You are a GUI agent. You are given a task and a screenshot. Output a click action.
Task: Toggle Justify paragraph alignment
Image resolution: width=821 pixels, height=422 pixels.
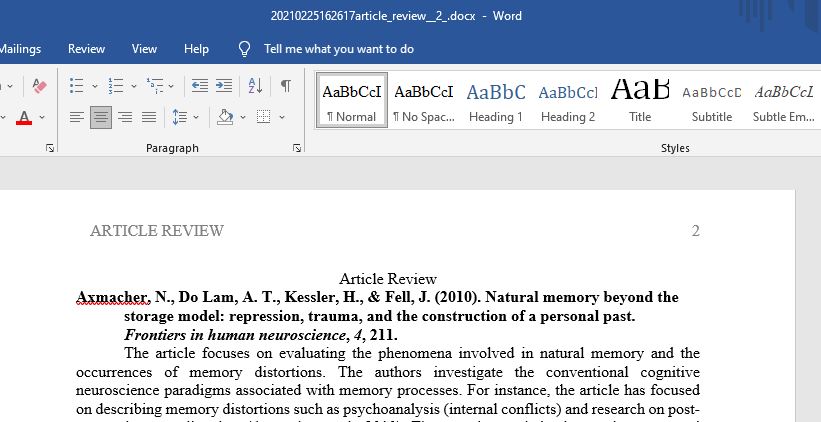coord(149,117)
